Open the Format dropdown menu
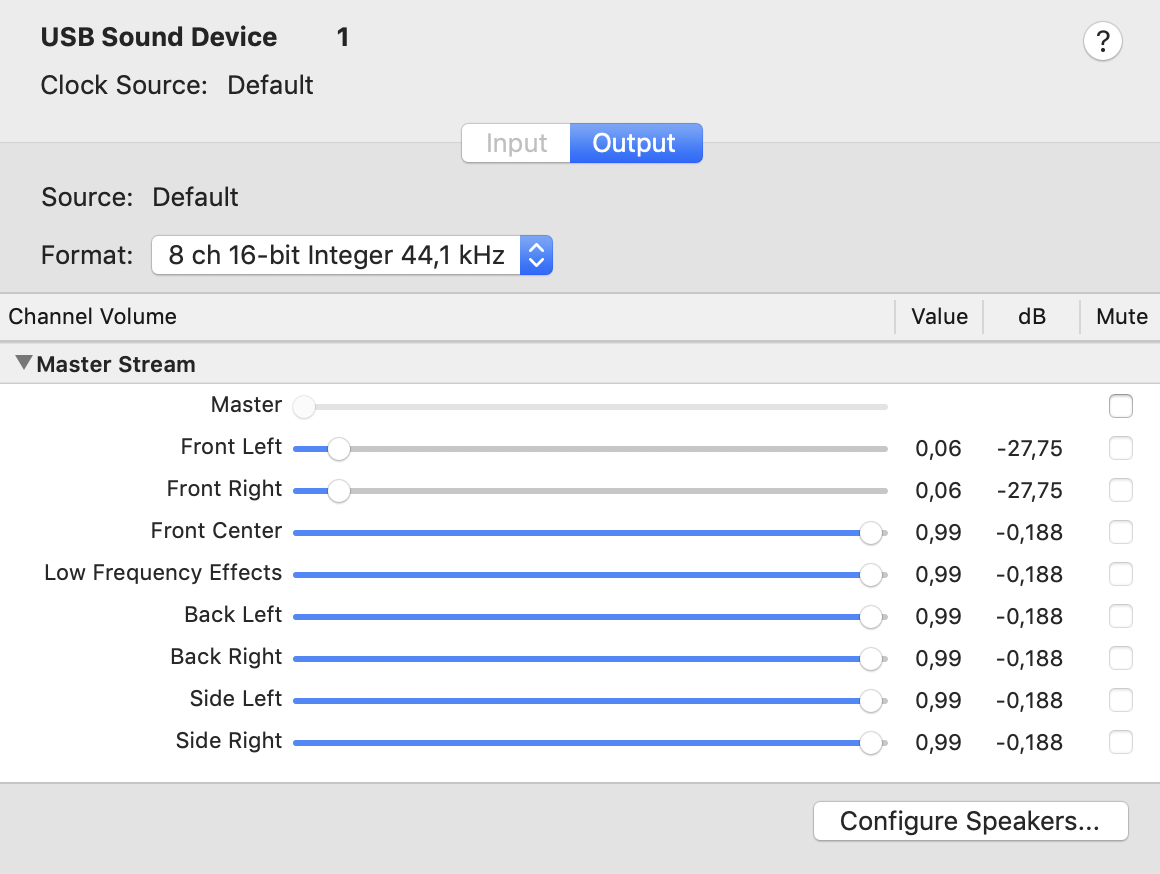The width and height of the screenshot is (1160, 874). click(x=352, y=255)
